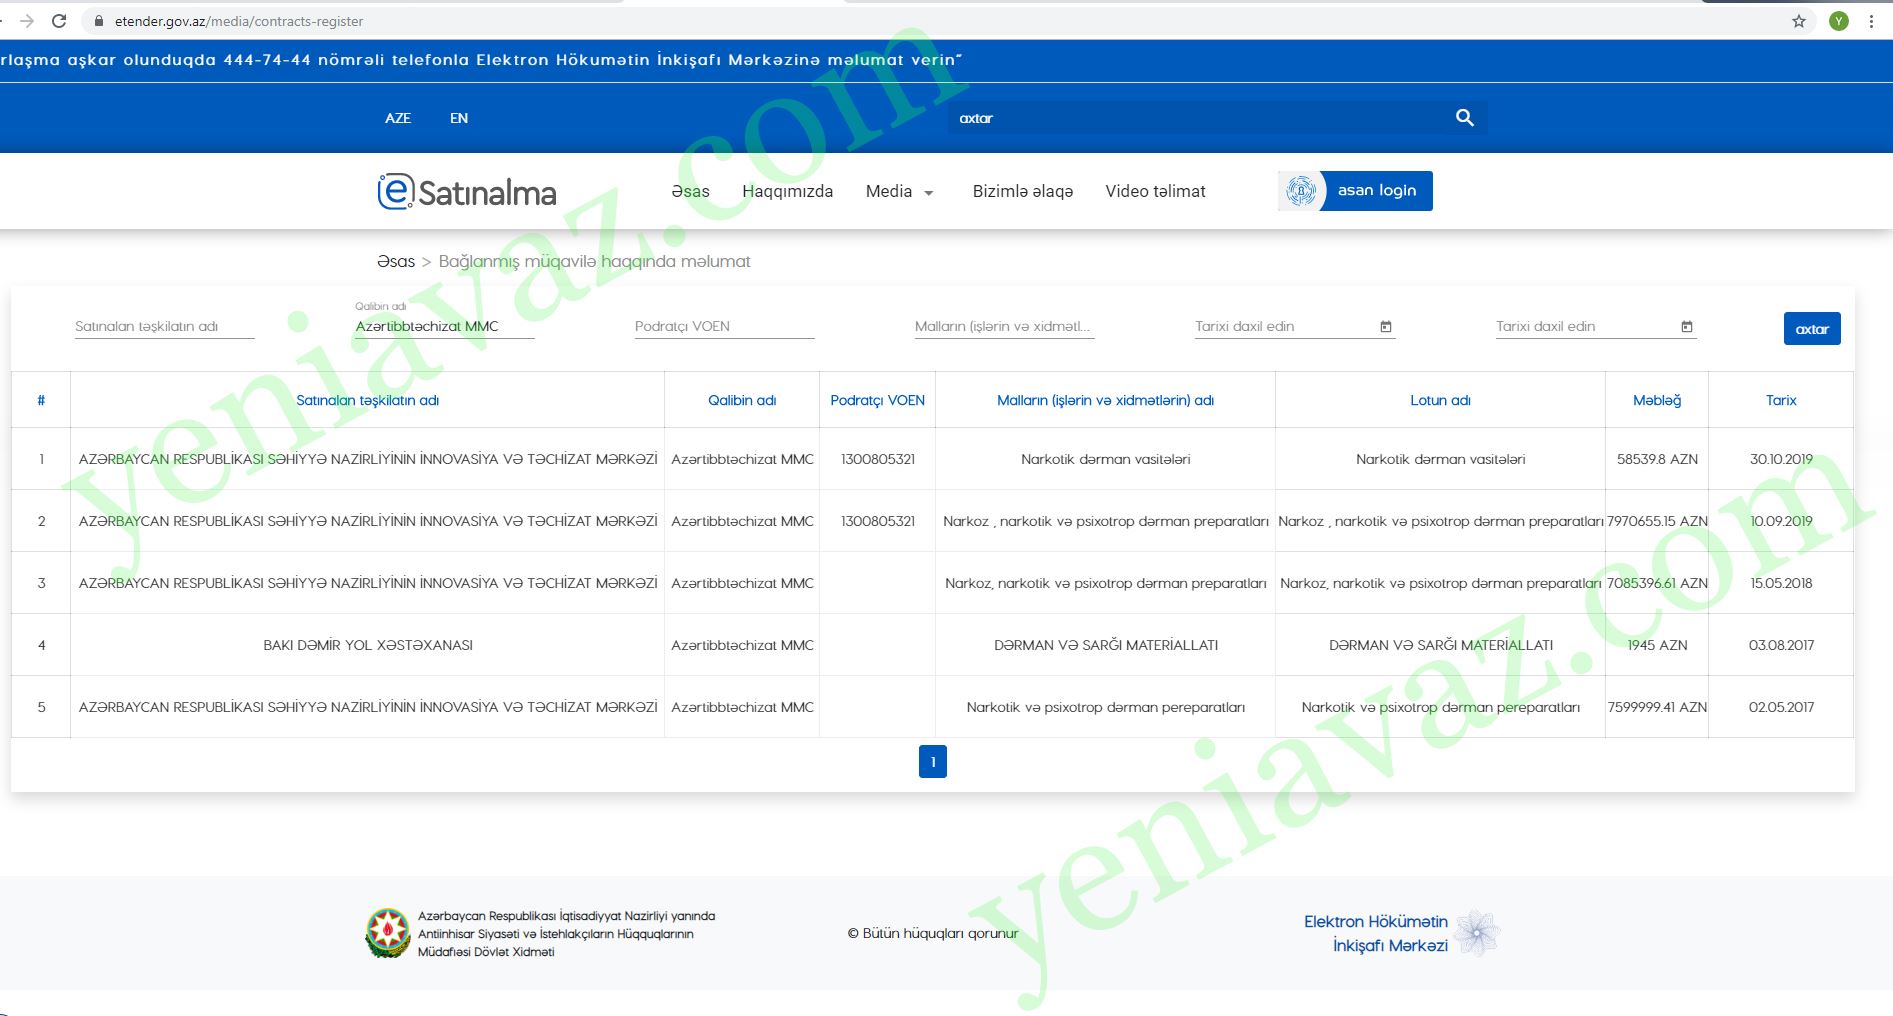The width and height of the screenshot is (1893, 1016).
Task: Click the blue axtar filter button
Action: 1812,329
